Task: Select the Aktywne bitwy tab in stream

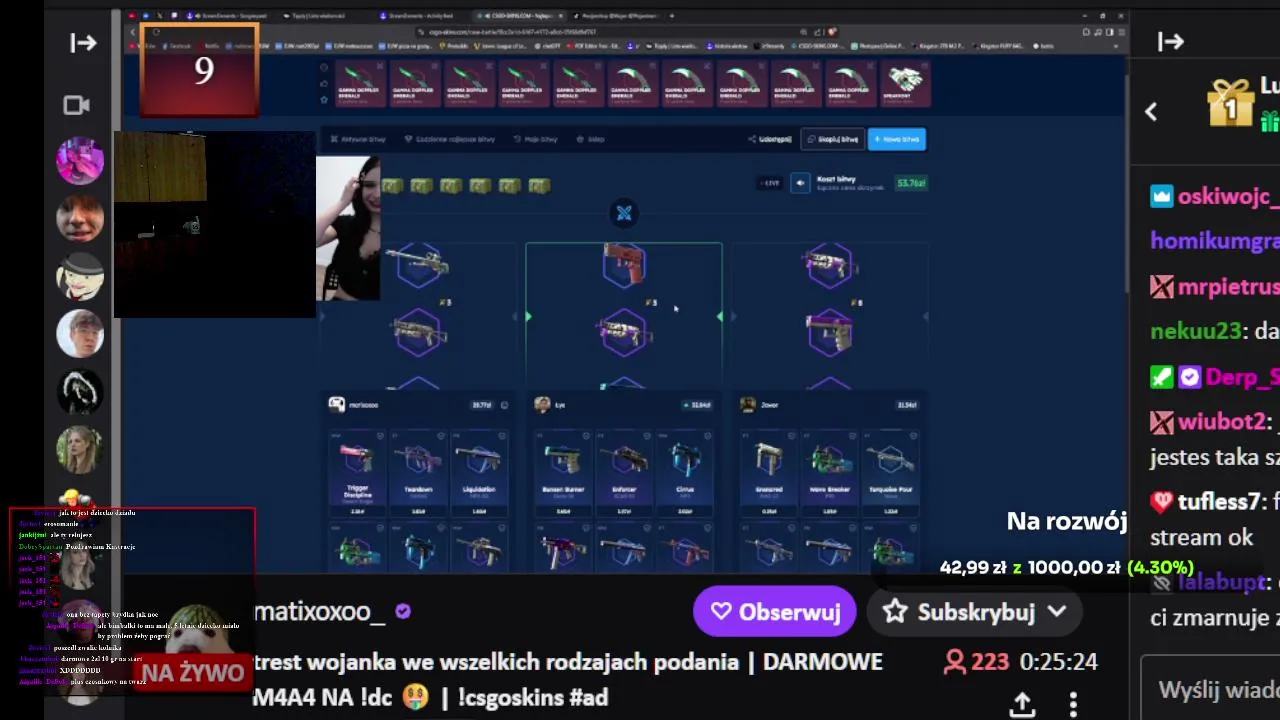Action: point(358,139)
